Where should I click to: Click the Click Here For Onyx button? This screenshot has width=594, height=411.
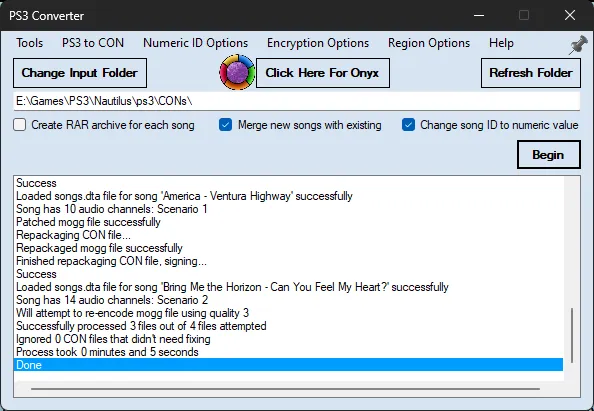tap(323, 73)
